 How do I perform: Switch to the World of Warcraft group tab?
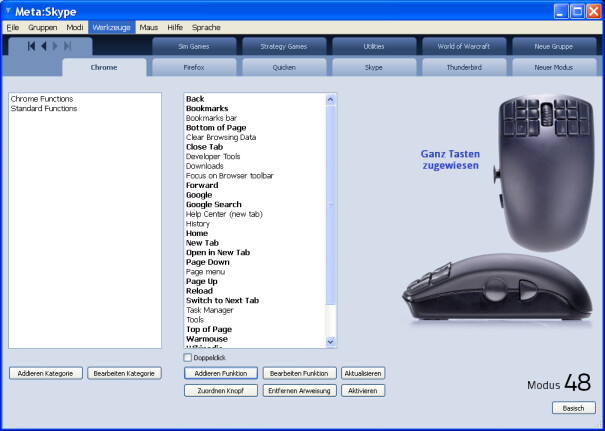coord(464,46)
